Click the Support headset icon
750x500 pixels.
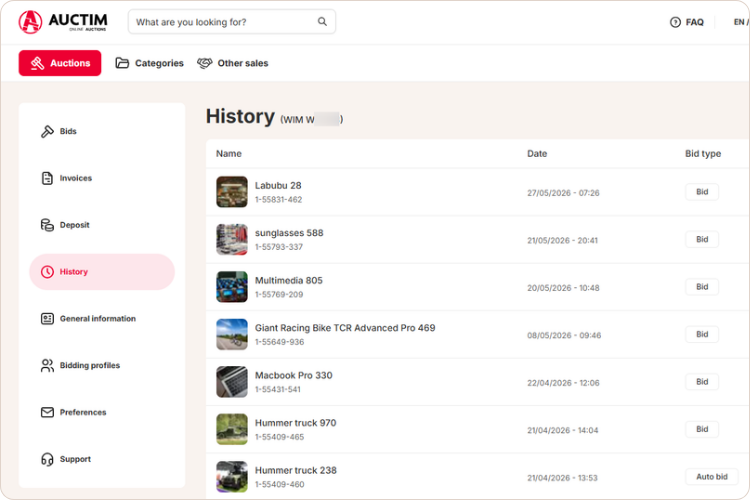pos(47,459)
